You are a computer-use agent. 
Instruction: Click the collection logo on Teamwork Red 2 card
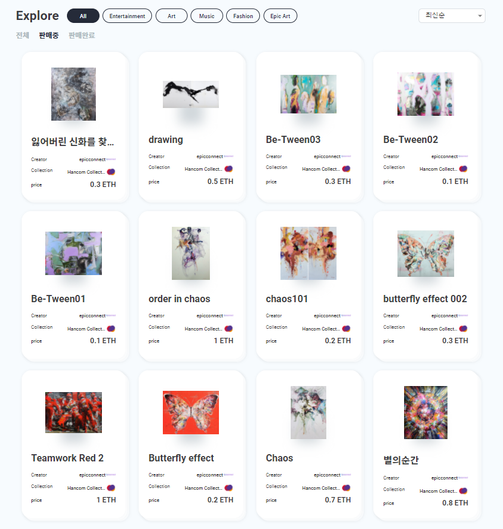pos(111,488)
